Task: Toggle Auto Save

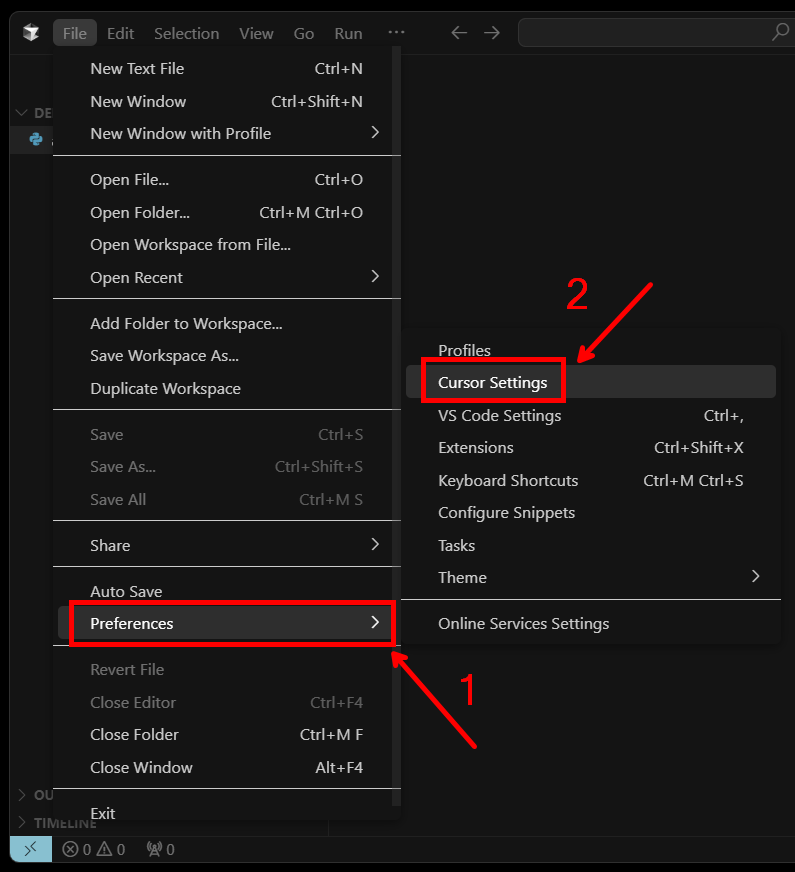Action: 226,591
